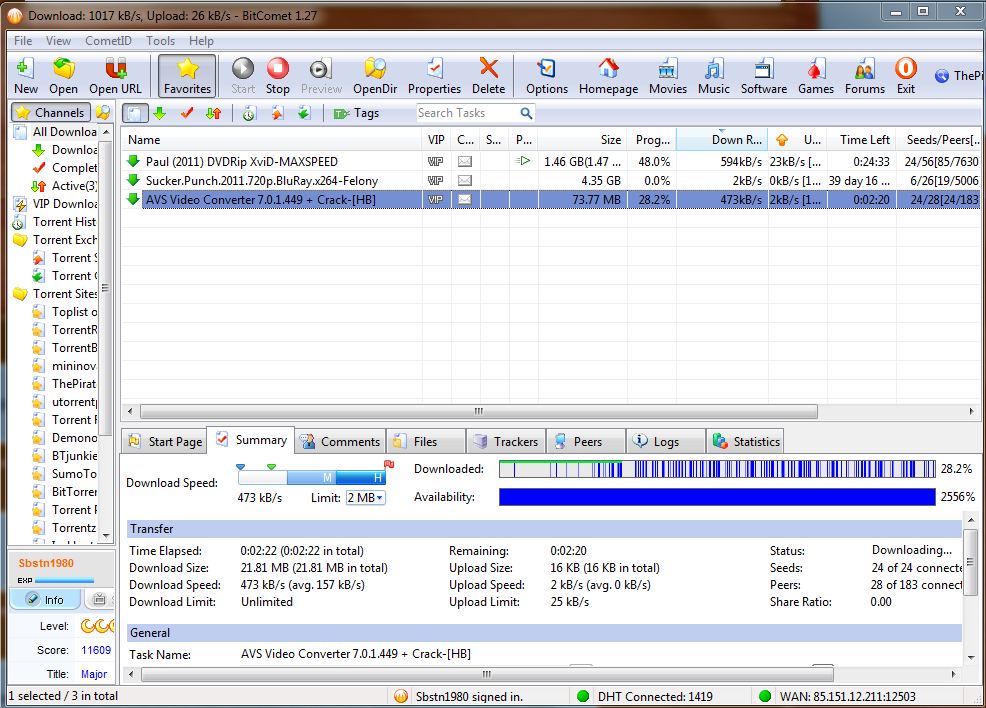Select the Sucker.Punch.2011.720p.BluRay.x264-Felony task

coord(262,180)
